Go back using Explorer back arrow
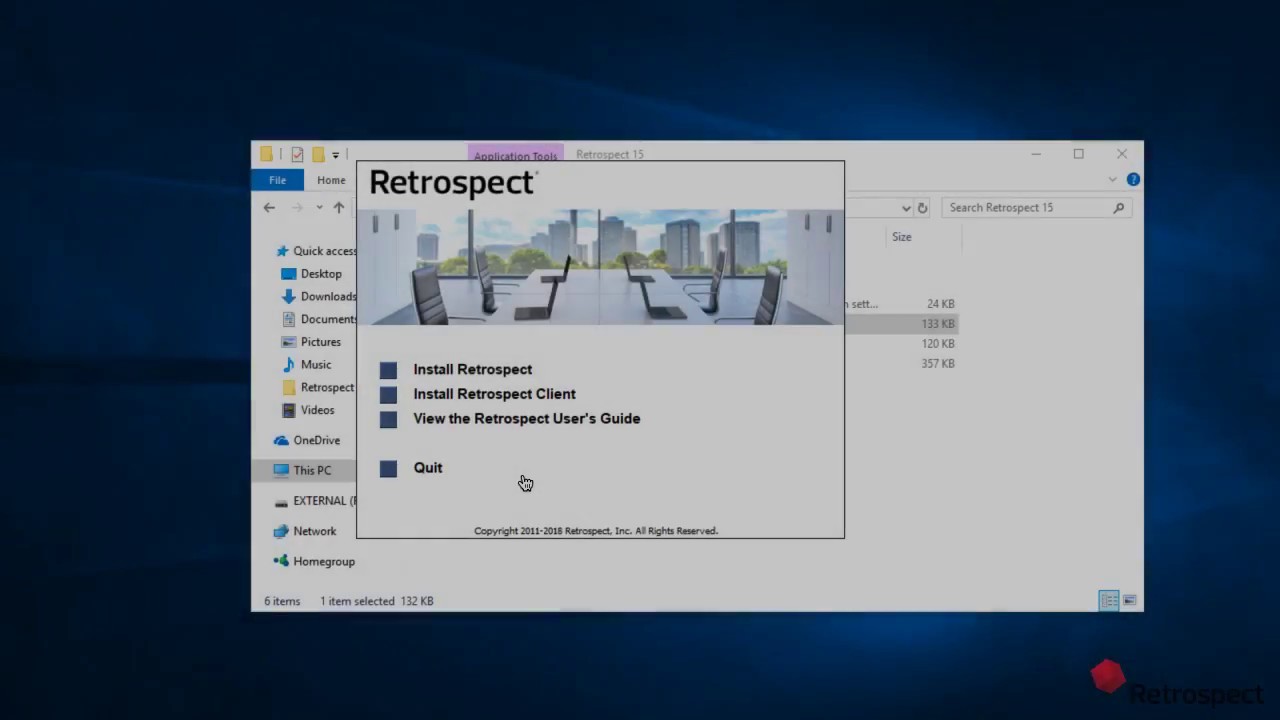Viewport: 1280px width, 720px height. point(269,207)
